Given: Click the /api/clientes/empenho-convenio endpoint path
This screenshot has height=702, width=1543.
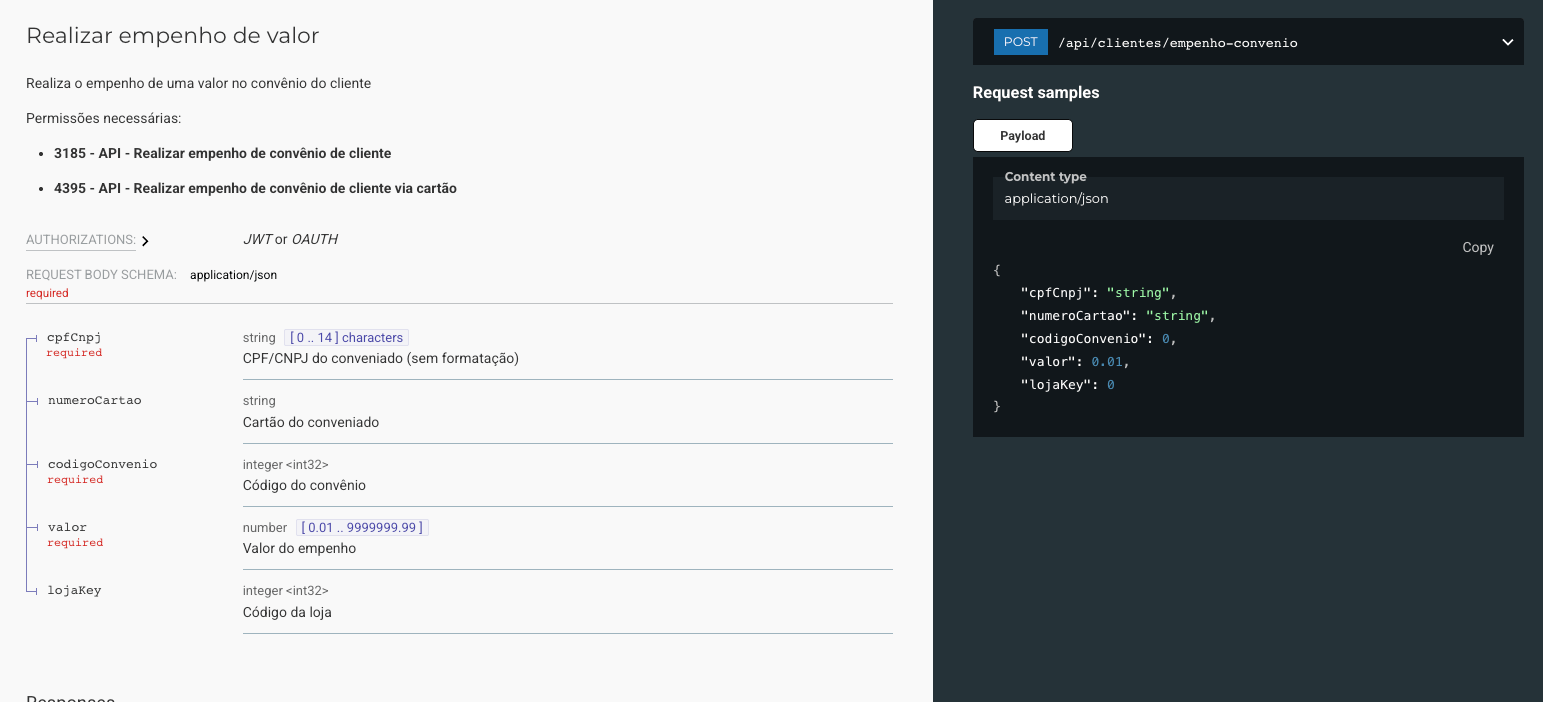Looking at the screenshot, I should point(1178,43).
